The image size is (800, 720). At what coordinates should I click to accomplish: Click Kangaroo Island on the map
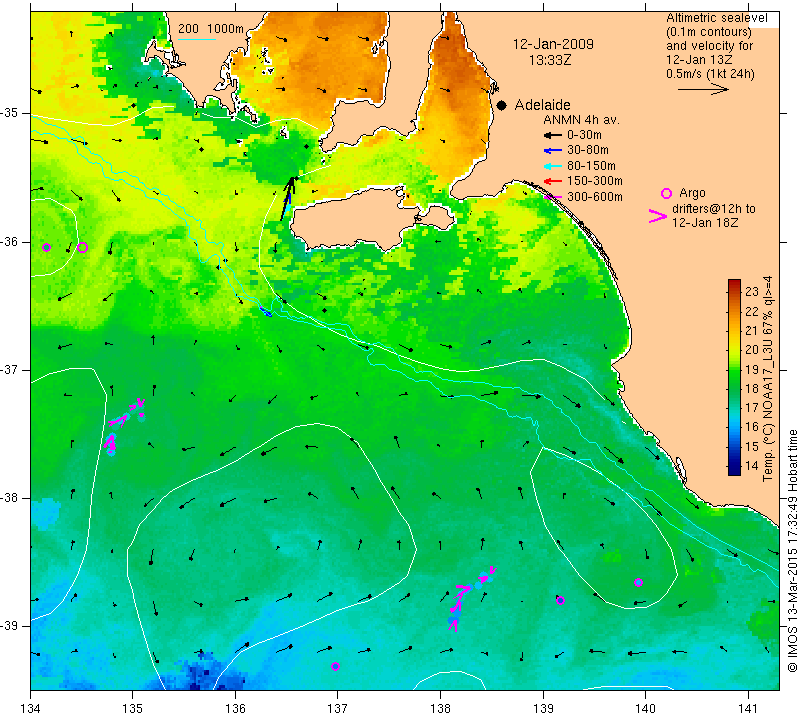pyautogui.click(x=352, y=219)
